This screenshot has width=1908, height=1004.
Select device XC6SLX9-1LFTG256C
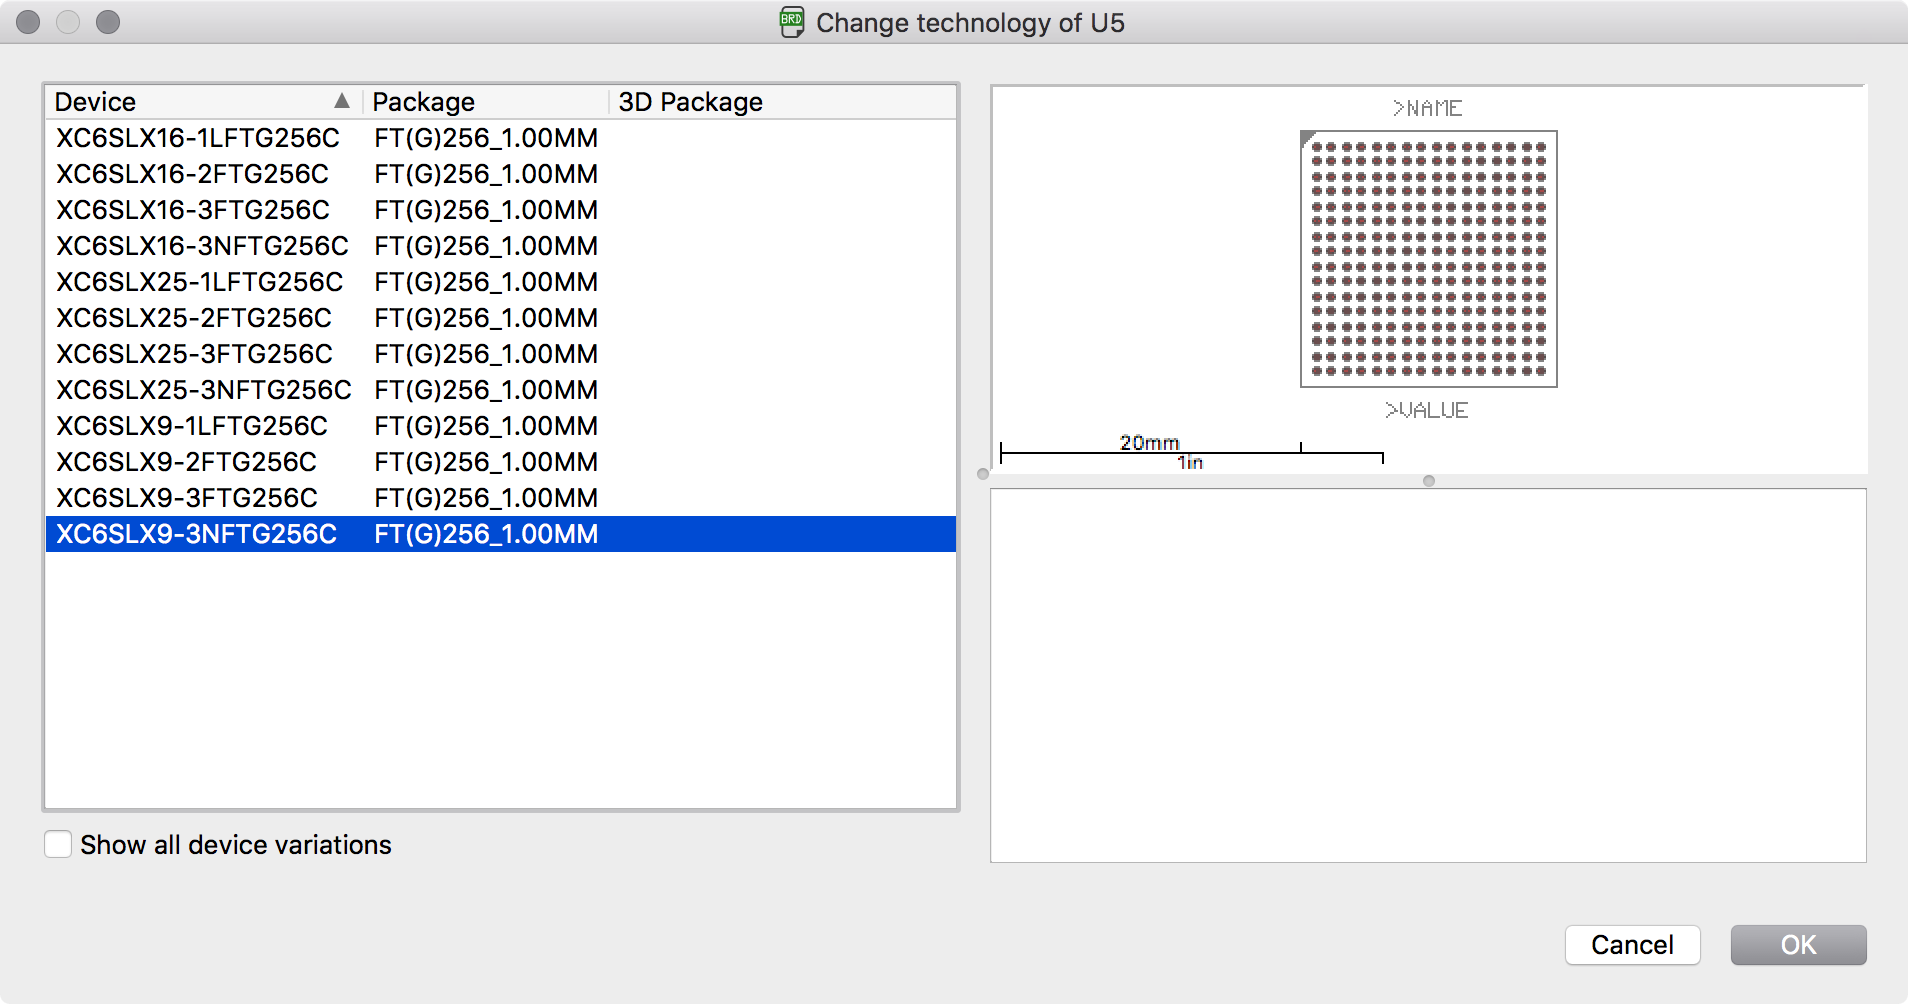(x=190, y=425)
